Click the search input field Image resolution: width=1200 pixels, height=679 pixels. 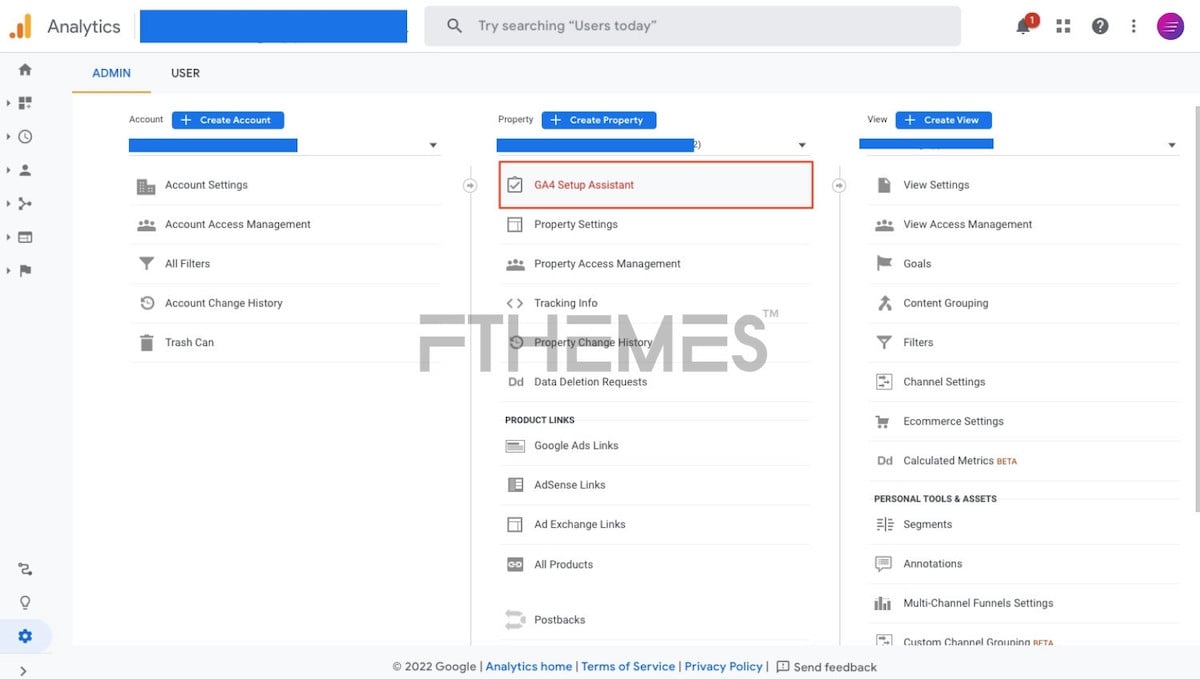pyautogui.click(x=692, y=26)
